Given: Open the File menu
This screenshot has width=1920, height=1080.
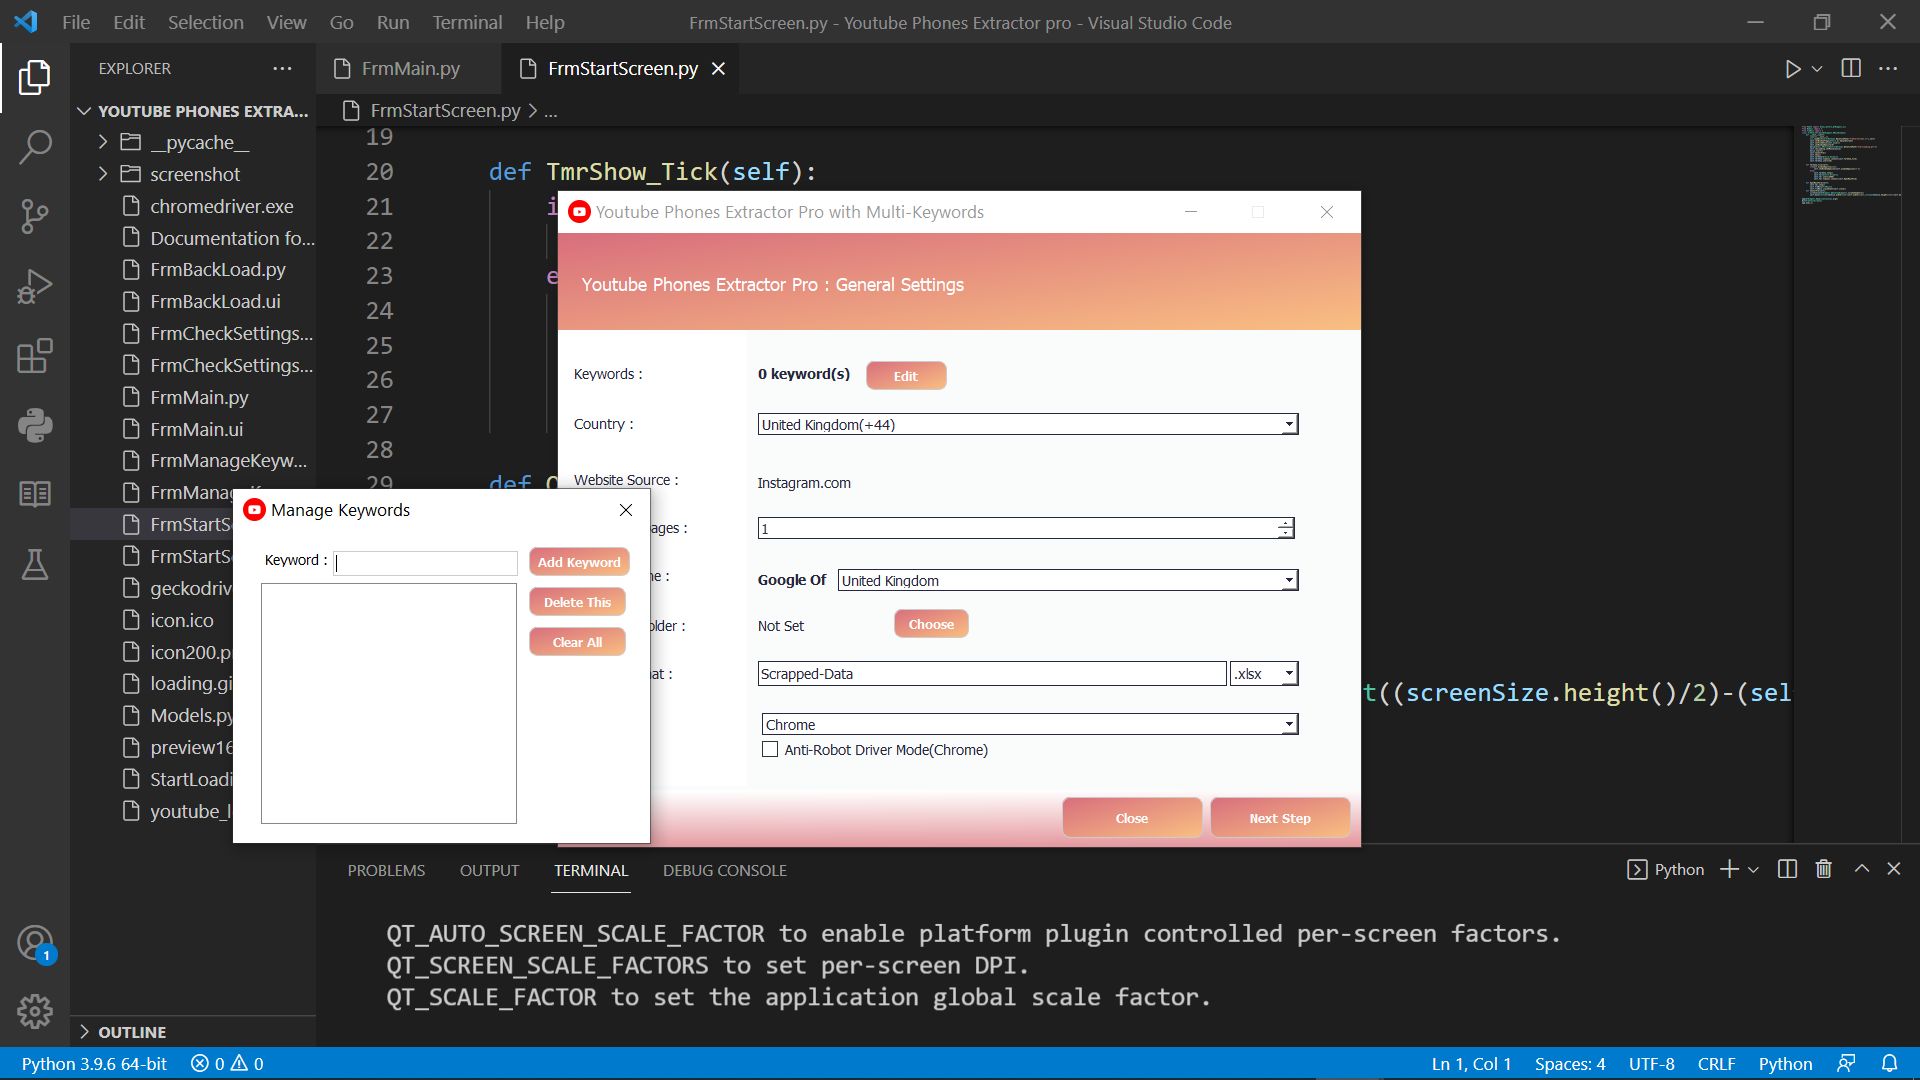Looking at the screenshot, I should (76, 22).
